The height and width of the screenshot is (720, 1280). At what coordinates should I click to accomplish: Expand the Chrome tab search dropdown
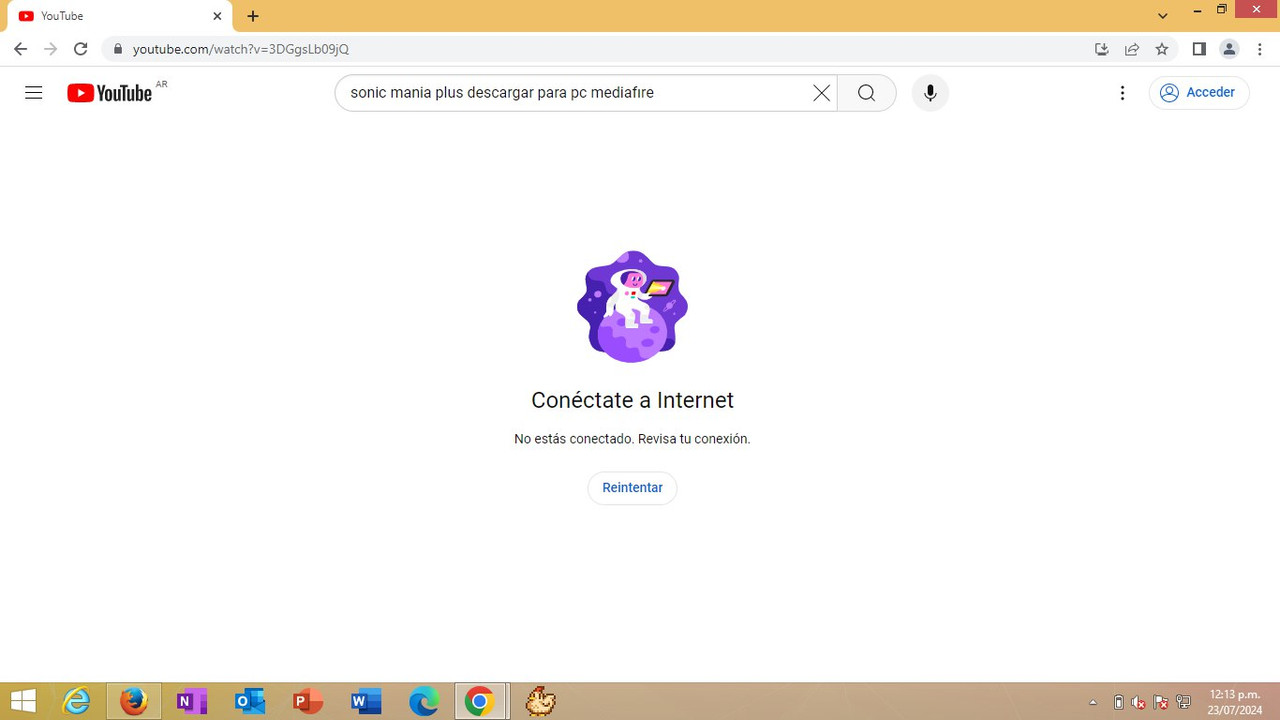click(x=1163, y=16)
